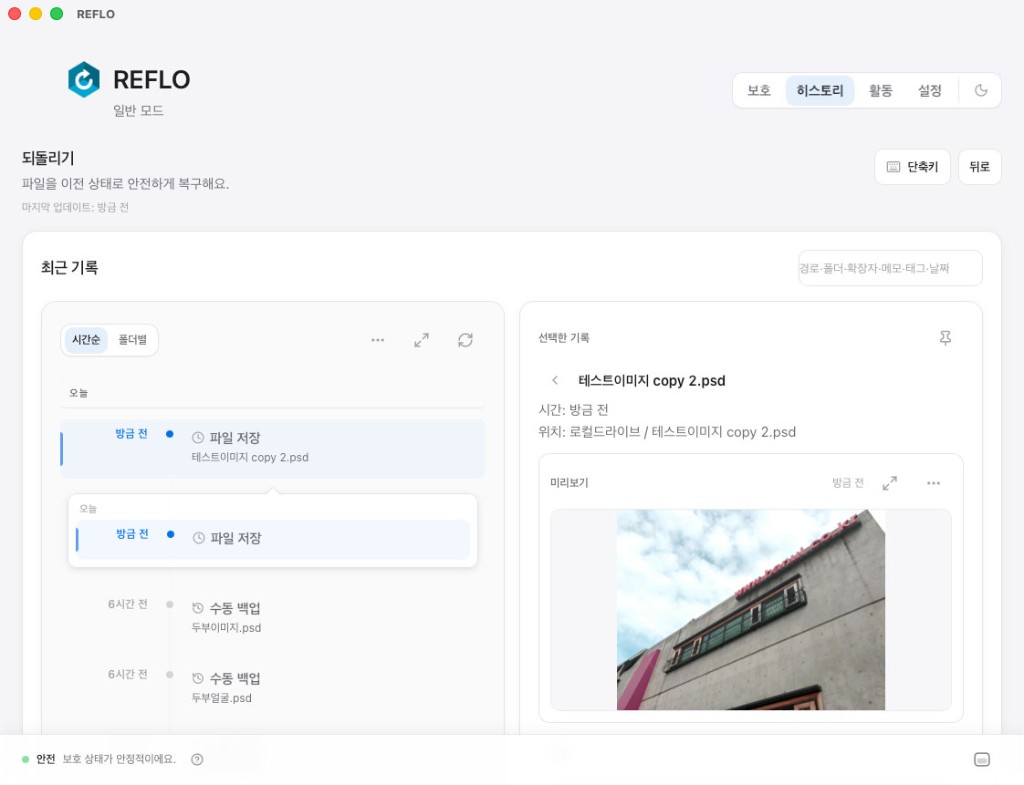
Task: Click the 테스트이미지 copy 2.psd title text
Action: [652, 381]
